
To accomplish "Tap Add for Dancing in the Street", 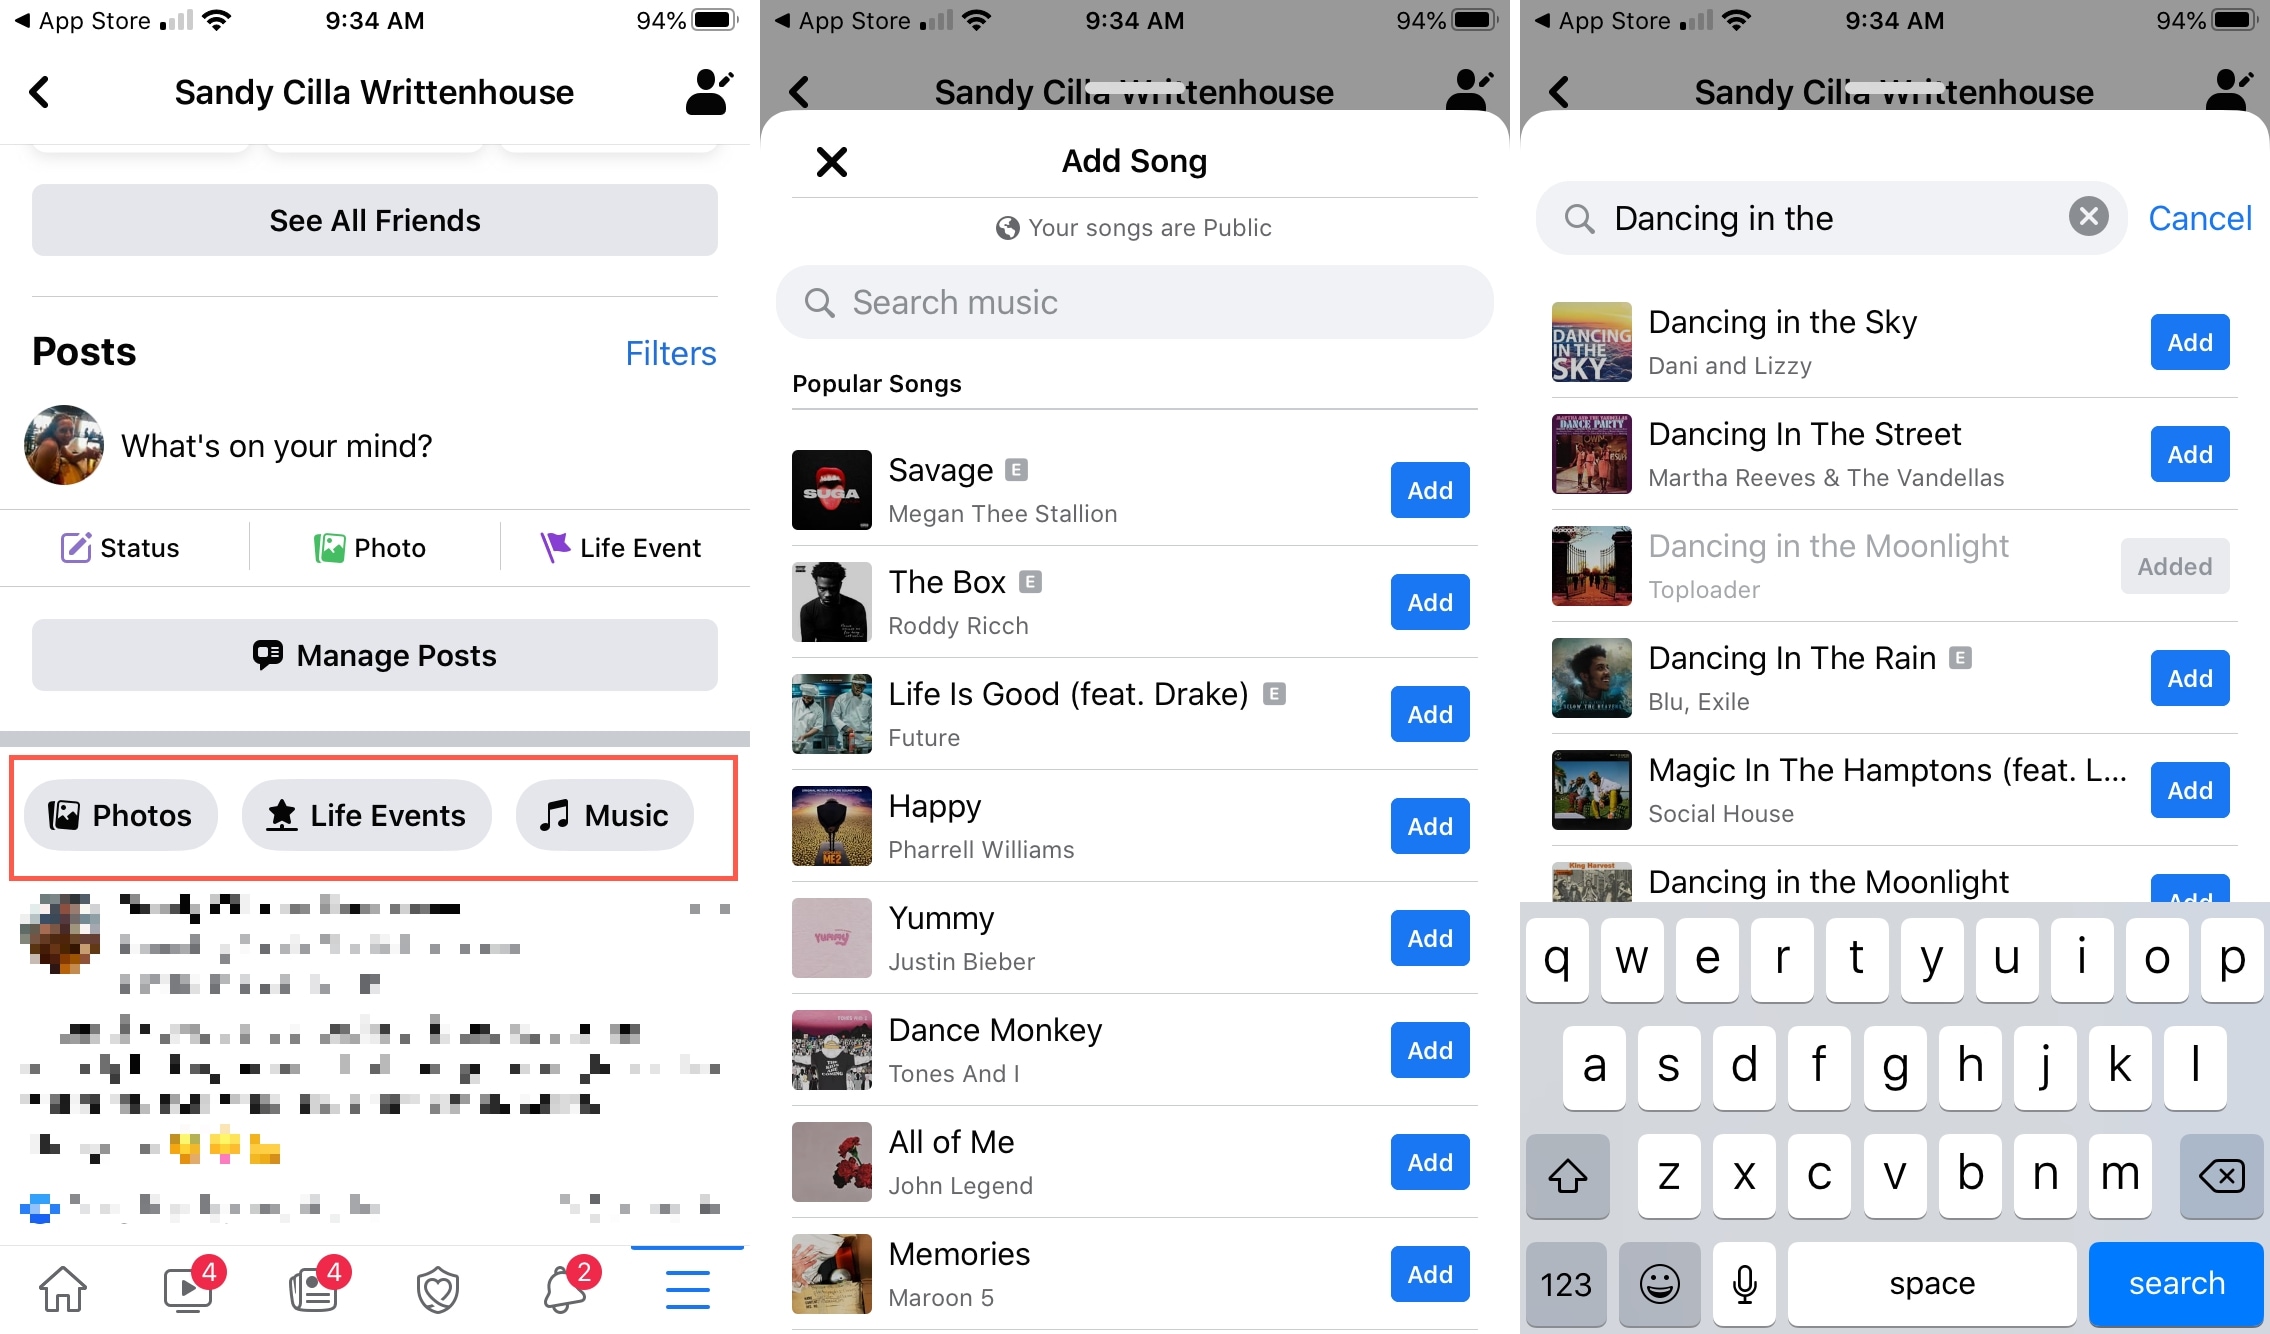I will [x=2187, y=454].
